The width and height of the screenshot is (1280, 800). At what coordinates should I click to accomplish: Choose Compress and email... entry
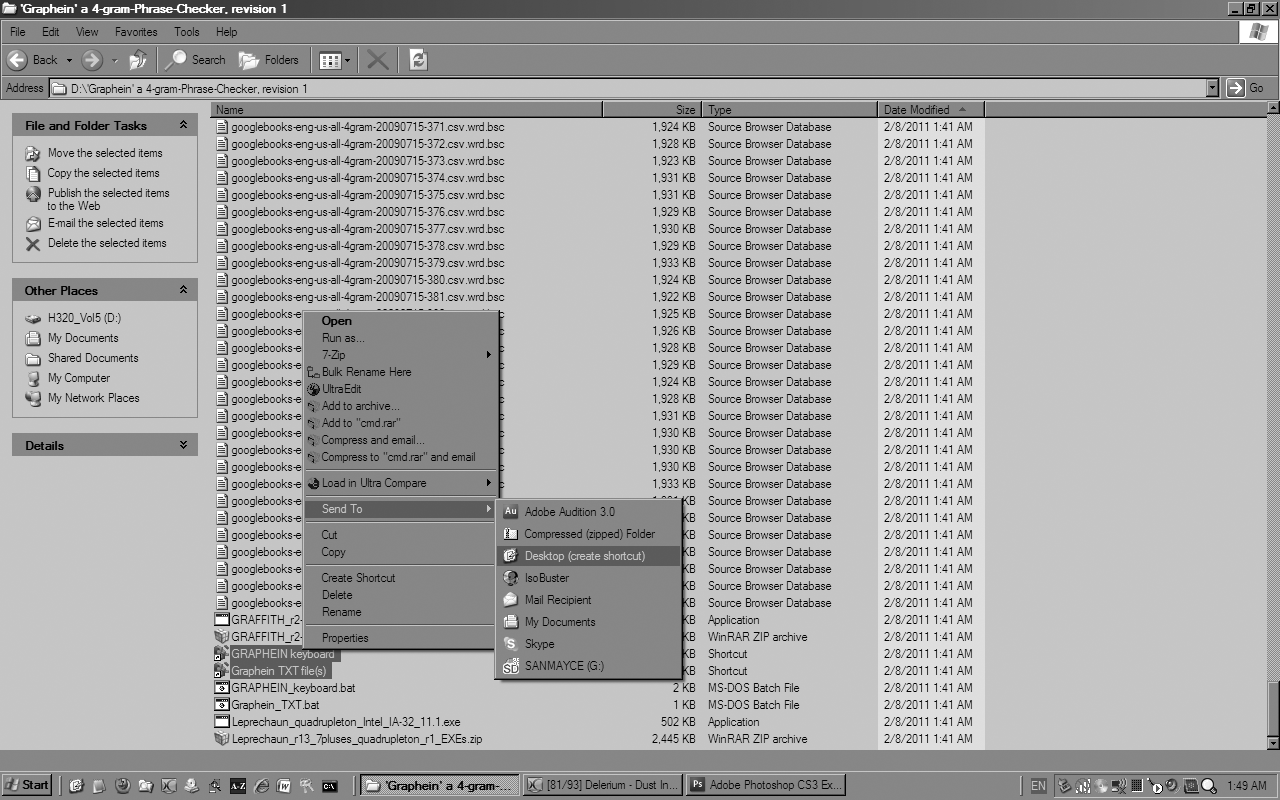[400, 440]
